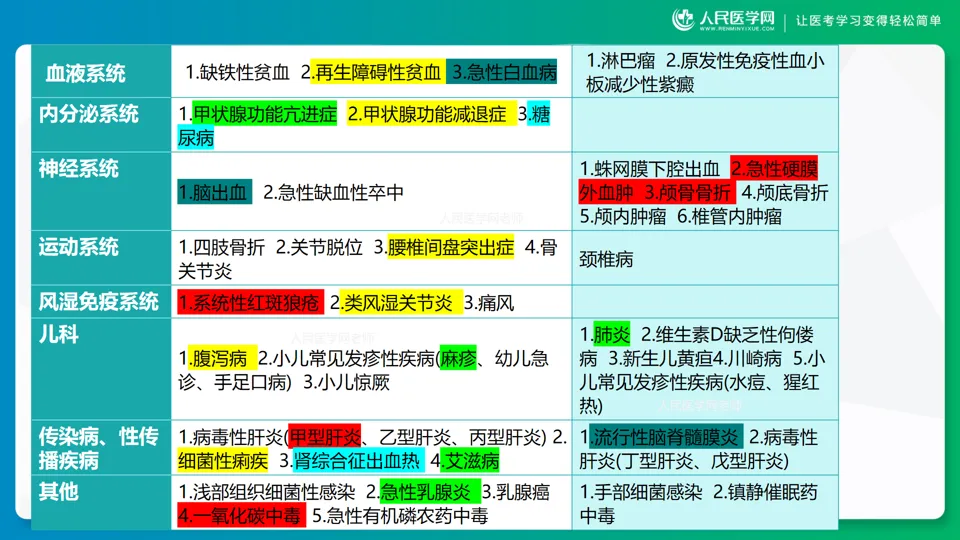Click the text 2.急性缺血性卒中

pyautogui.click(x=334, y=192)
